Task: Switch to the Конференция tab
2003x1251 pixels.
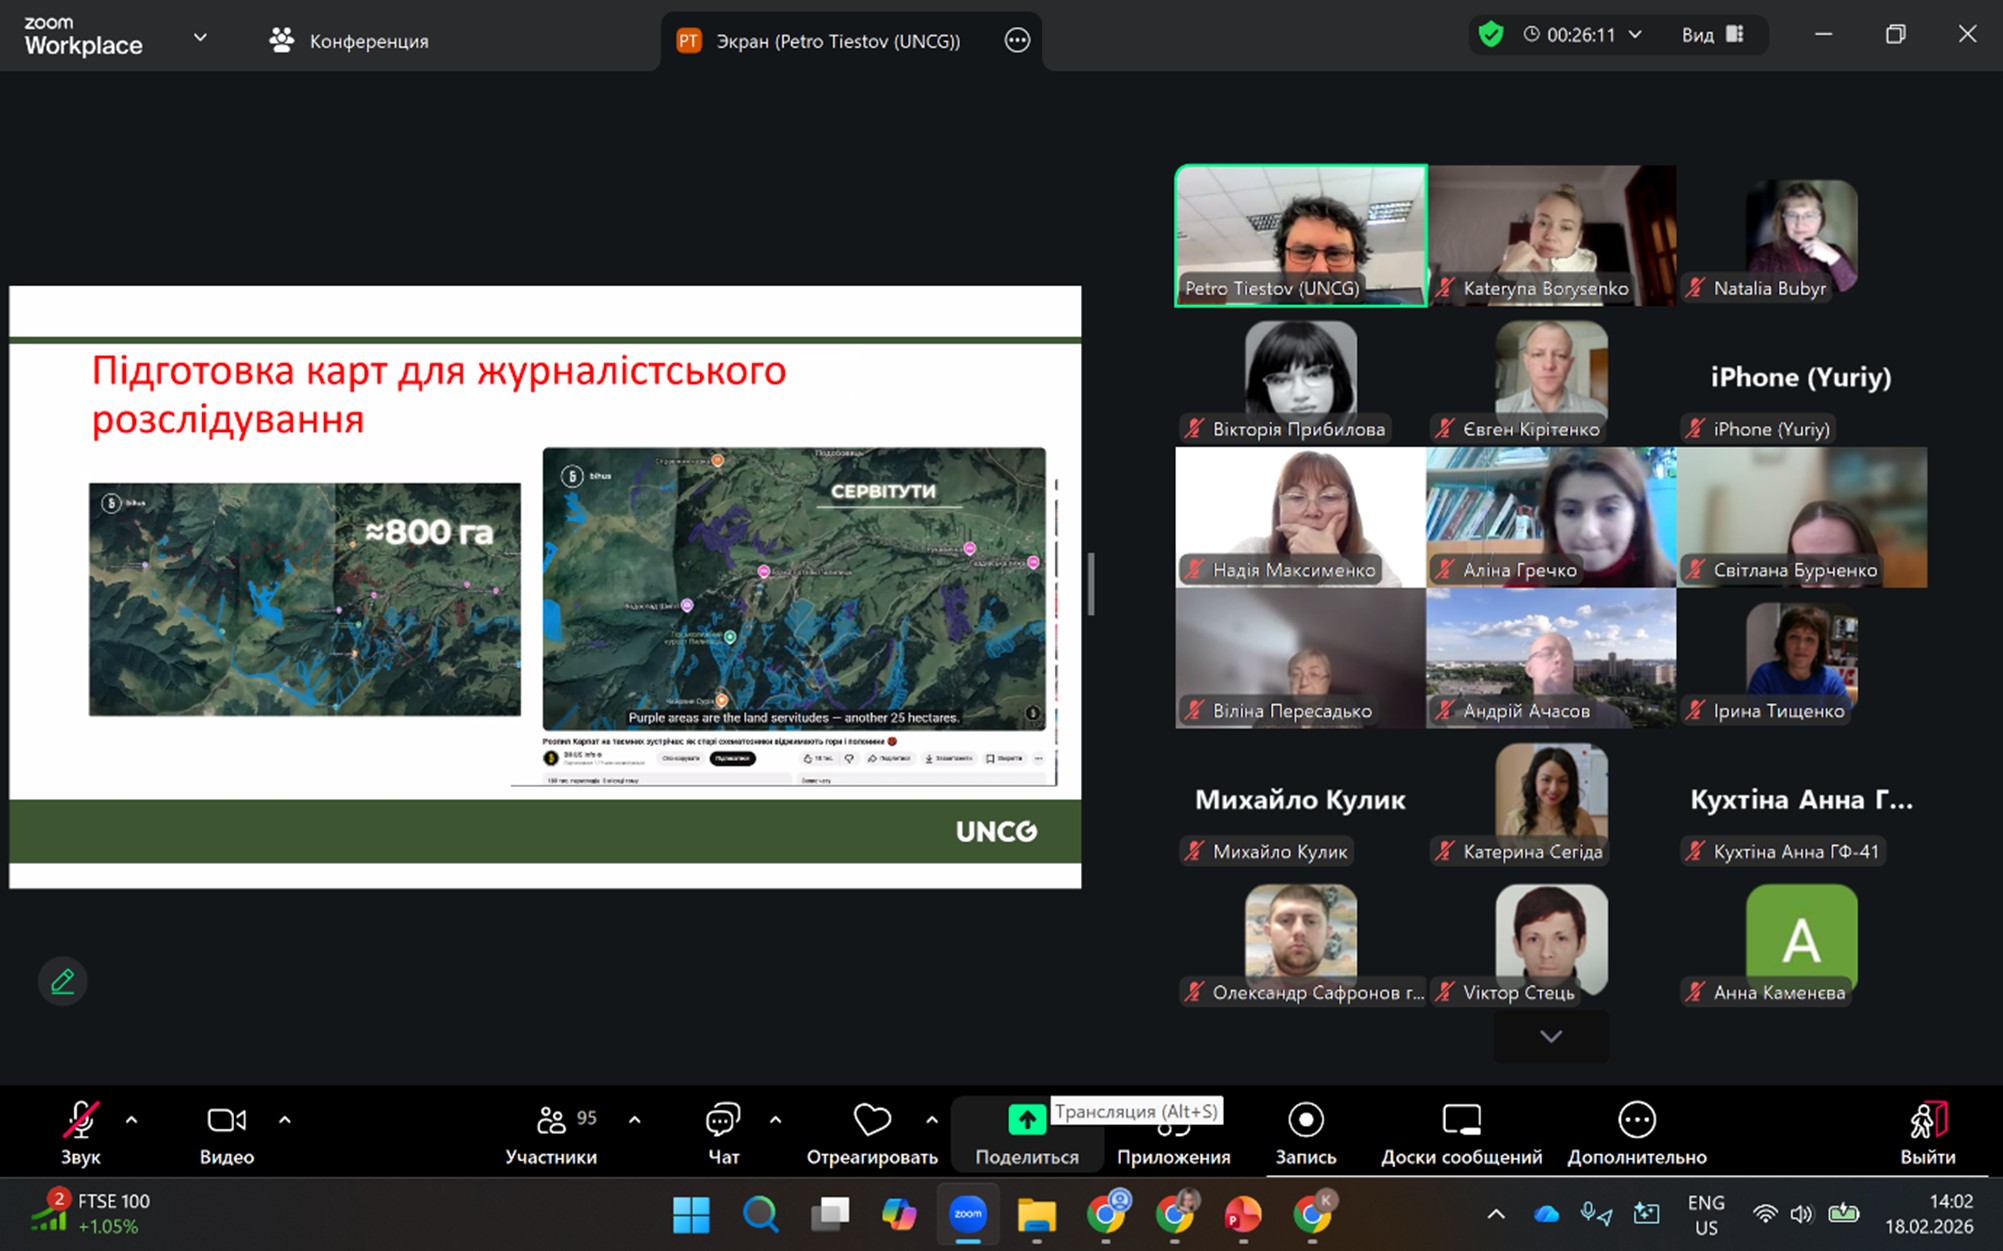Action: point(349,41)
